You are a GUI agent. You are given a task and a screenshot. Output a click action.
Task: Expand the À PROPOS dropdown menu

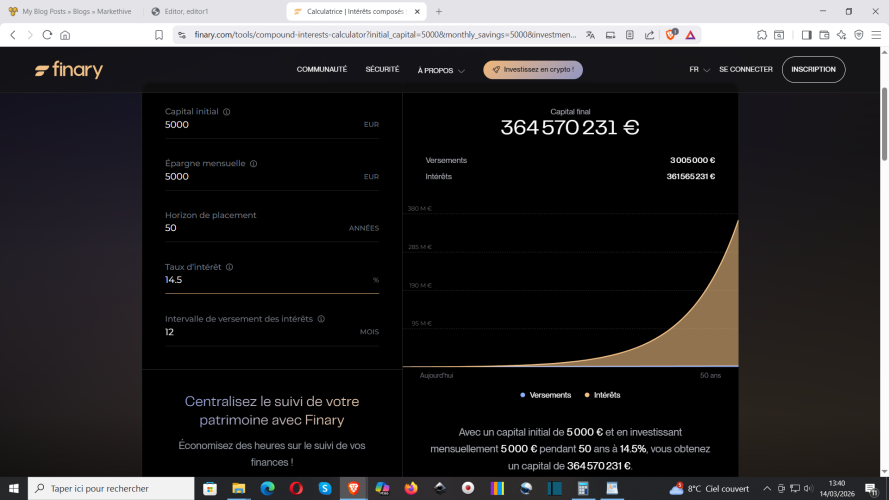[x=440, y=70]
